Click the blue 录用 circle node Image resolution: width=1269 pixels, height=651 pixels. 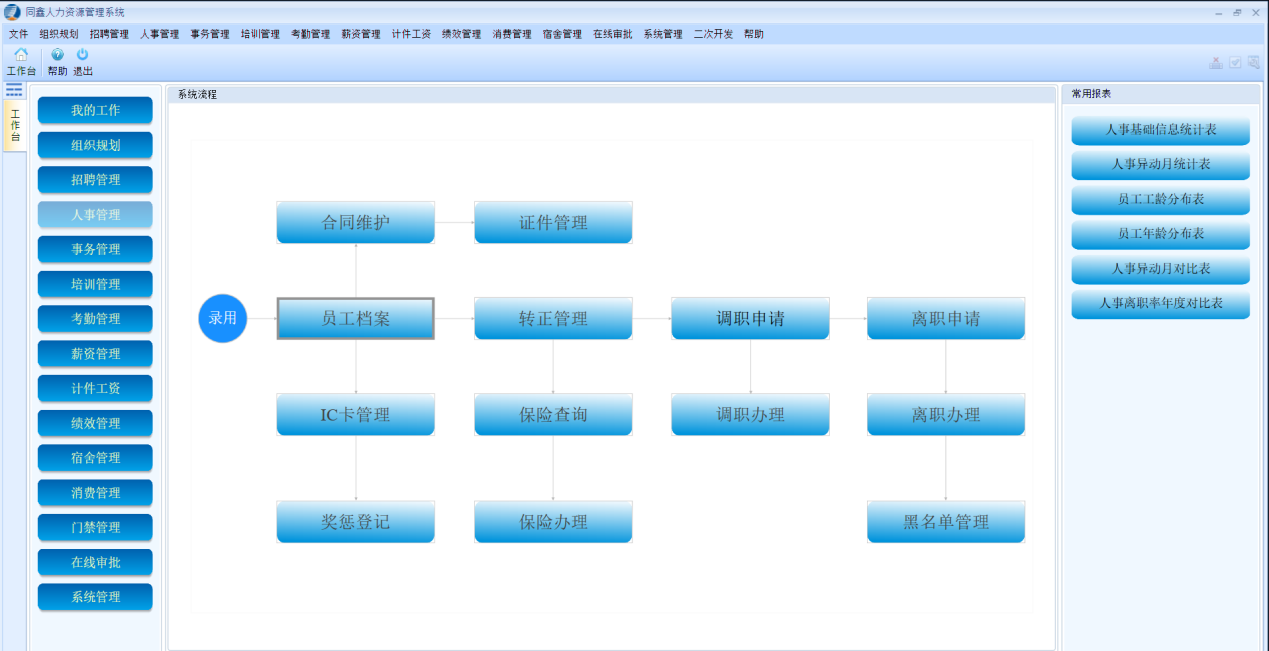(222, 318)
